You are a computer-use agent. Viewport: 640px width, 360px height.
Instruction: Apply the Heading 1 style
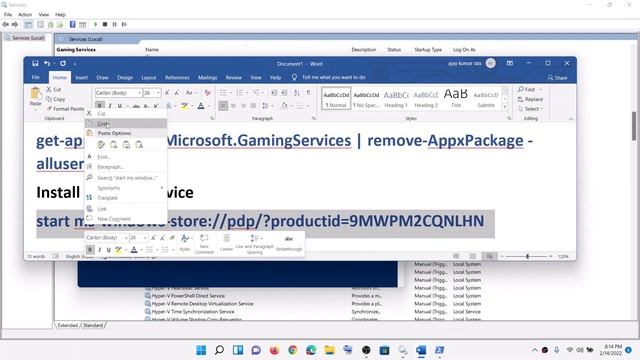(396, 98)
